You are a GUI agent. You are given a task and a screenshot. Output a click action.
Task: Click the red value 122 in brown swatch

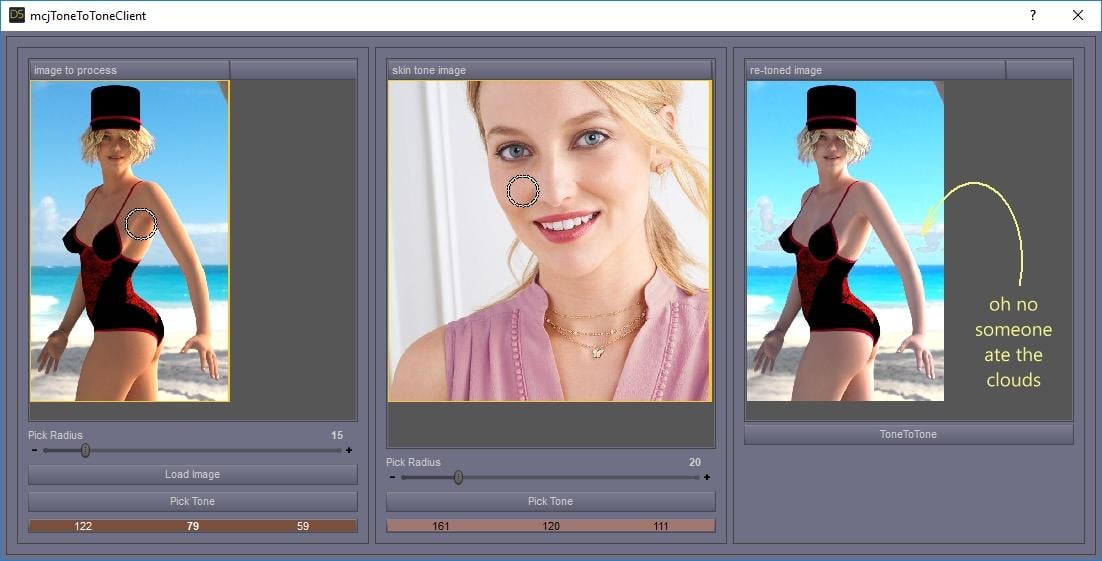tap(83, 526)
